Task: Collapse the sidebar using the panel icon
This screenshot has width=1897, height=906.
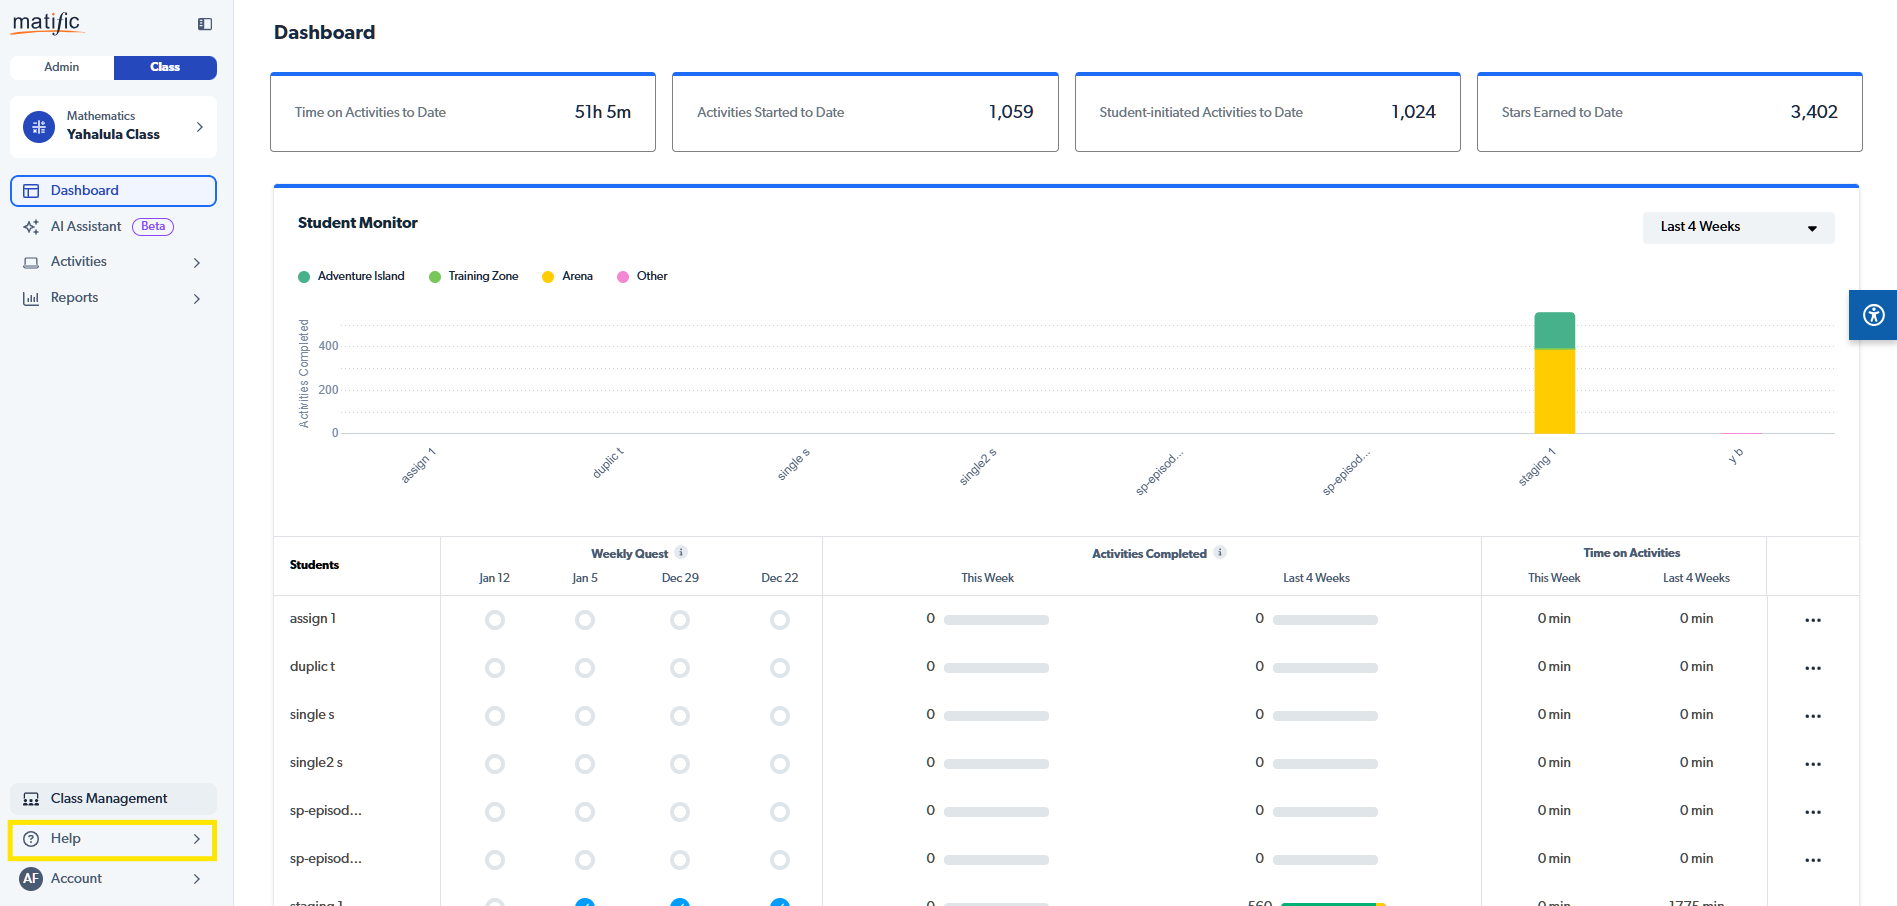Action: pos(205,24)
